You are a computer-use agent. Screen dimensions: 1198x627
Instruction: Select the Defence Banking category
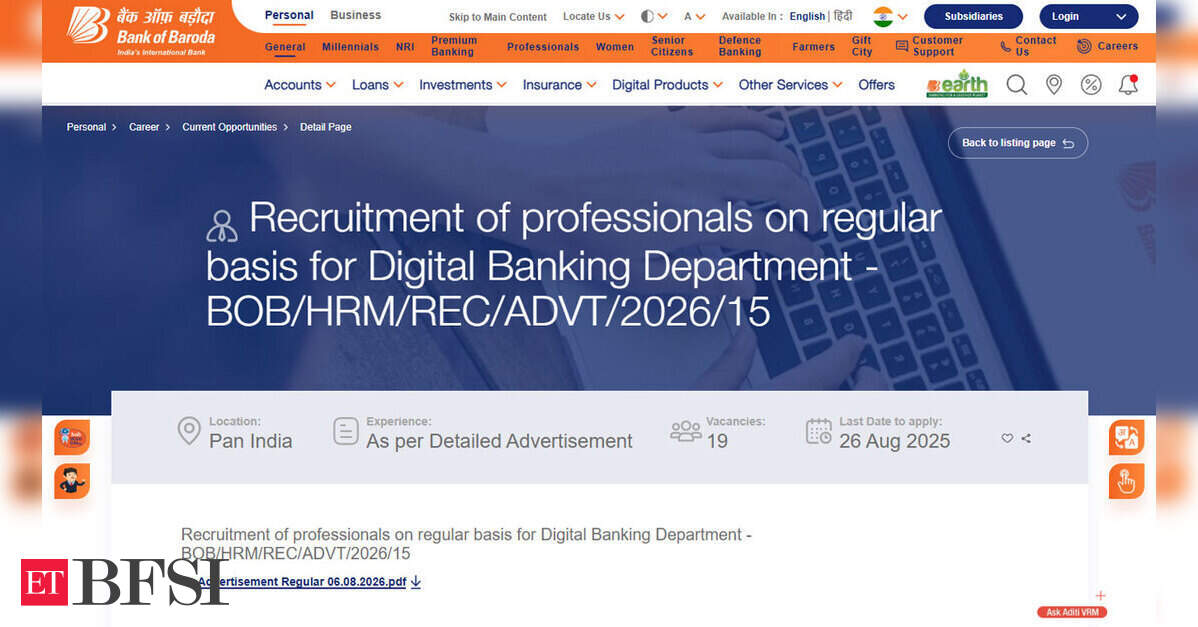point(740,46)
